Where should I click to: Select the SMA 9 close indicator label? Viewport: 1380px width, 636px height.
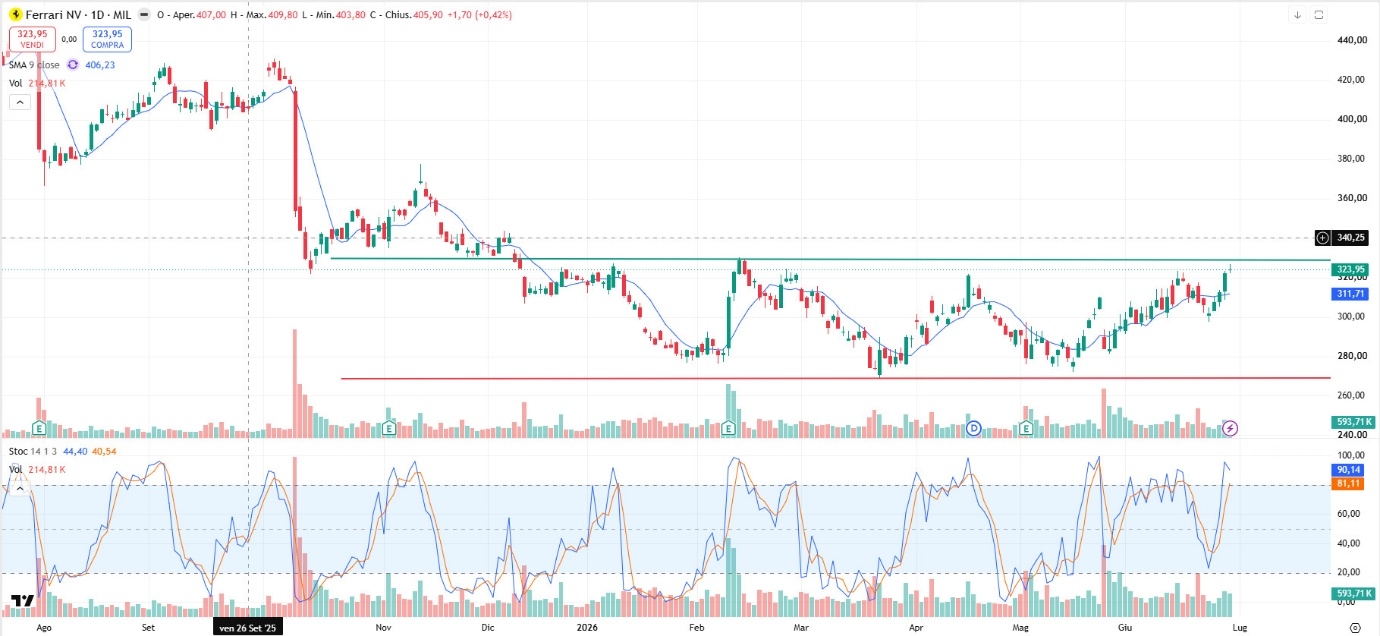pos(33,65)
